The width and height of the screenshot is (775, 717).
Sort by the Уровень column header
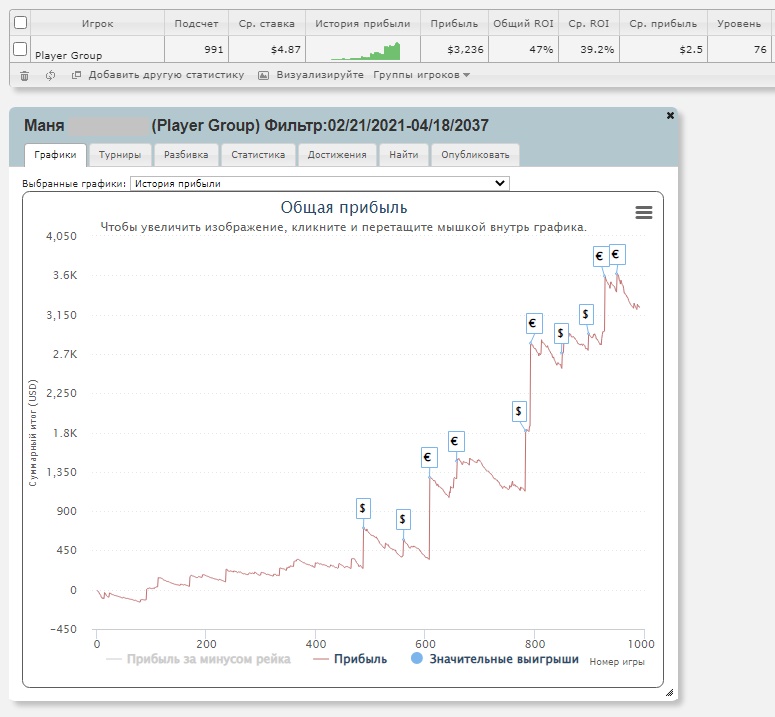739,23
